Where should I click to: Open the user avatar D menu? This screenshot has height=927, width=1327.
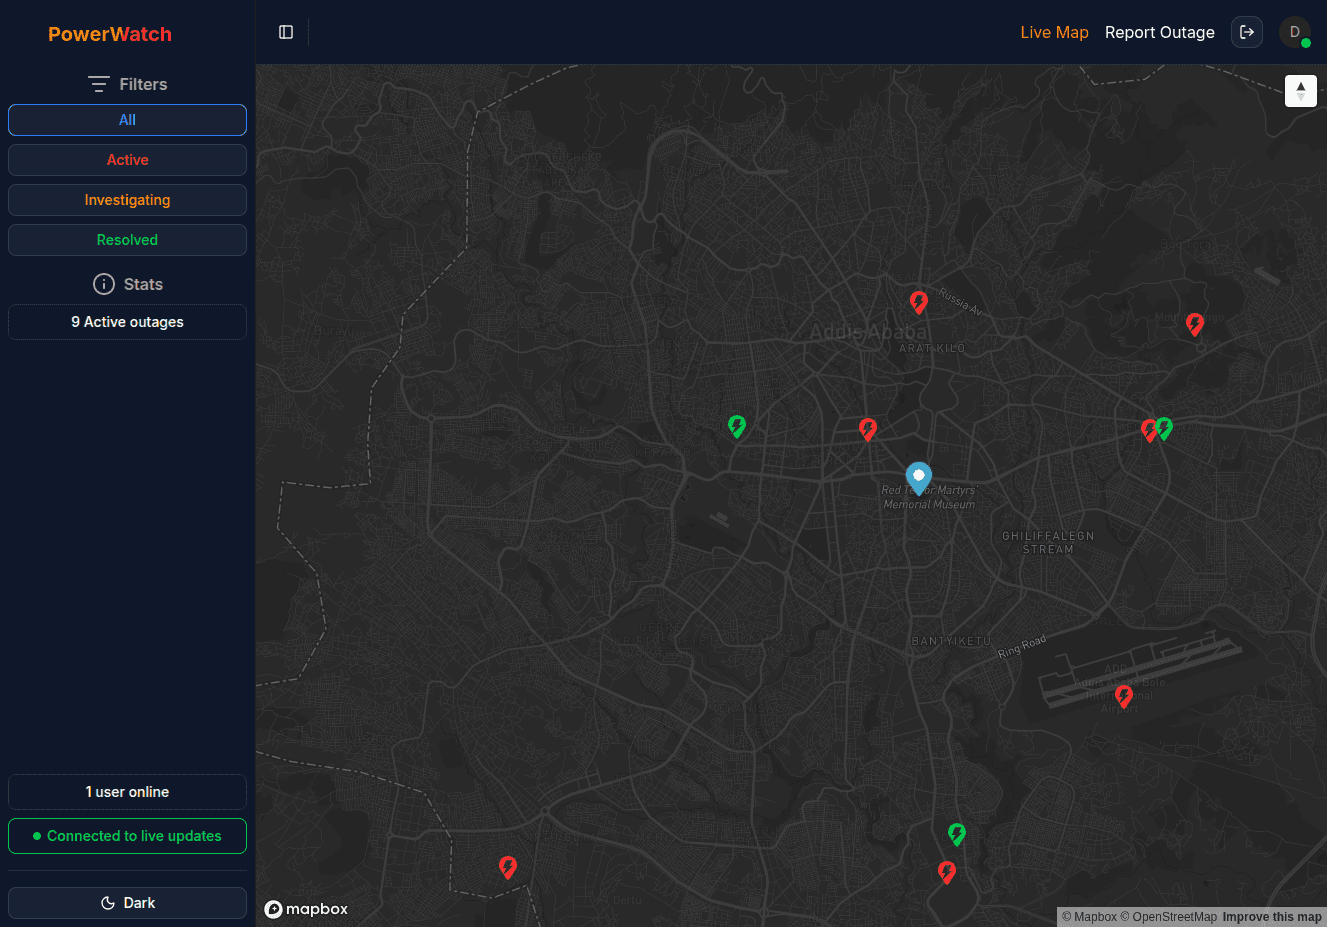tap(1295, 32)
